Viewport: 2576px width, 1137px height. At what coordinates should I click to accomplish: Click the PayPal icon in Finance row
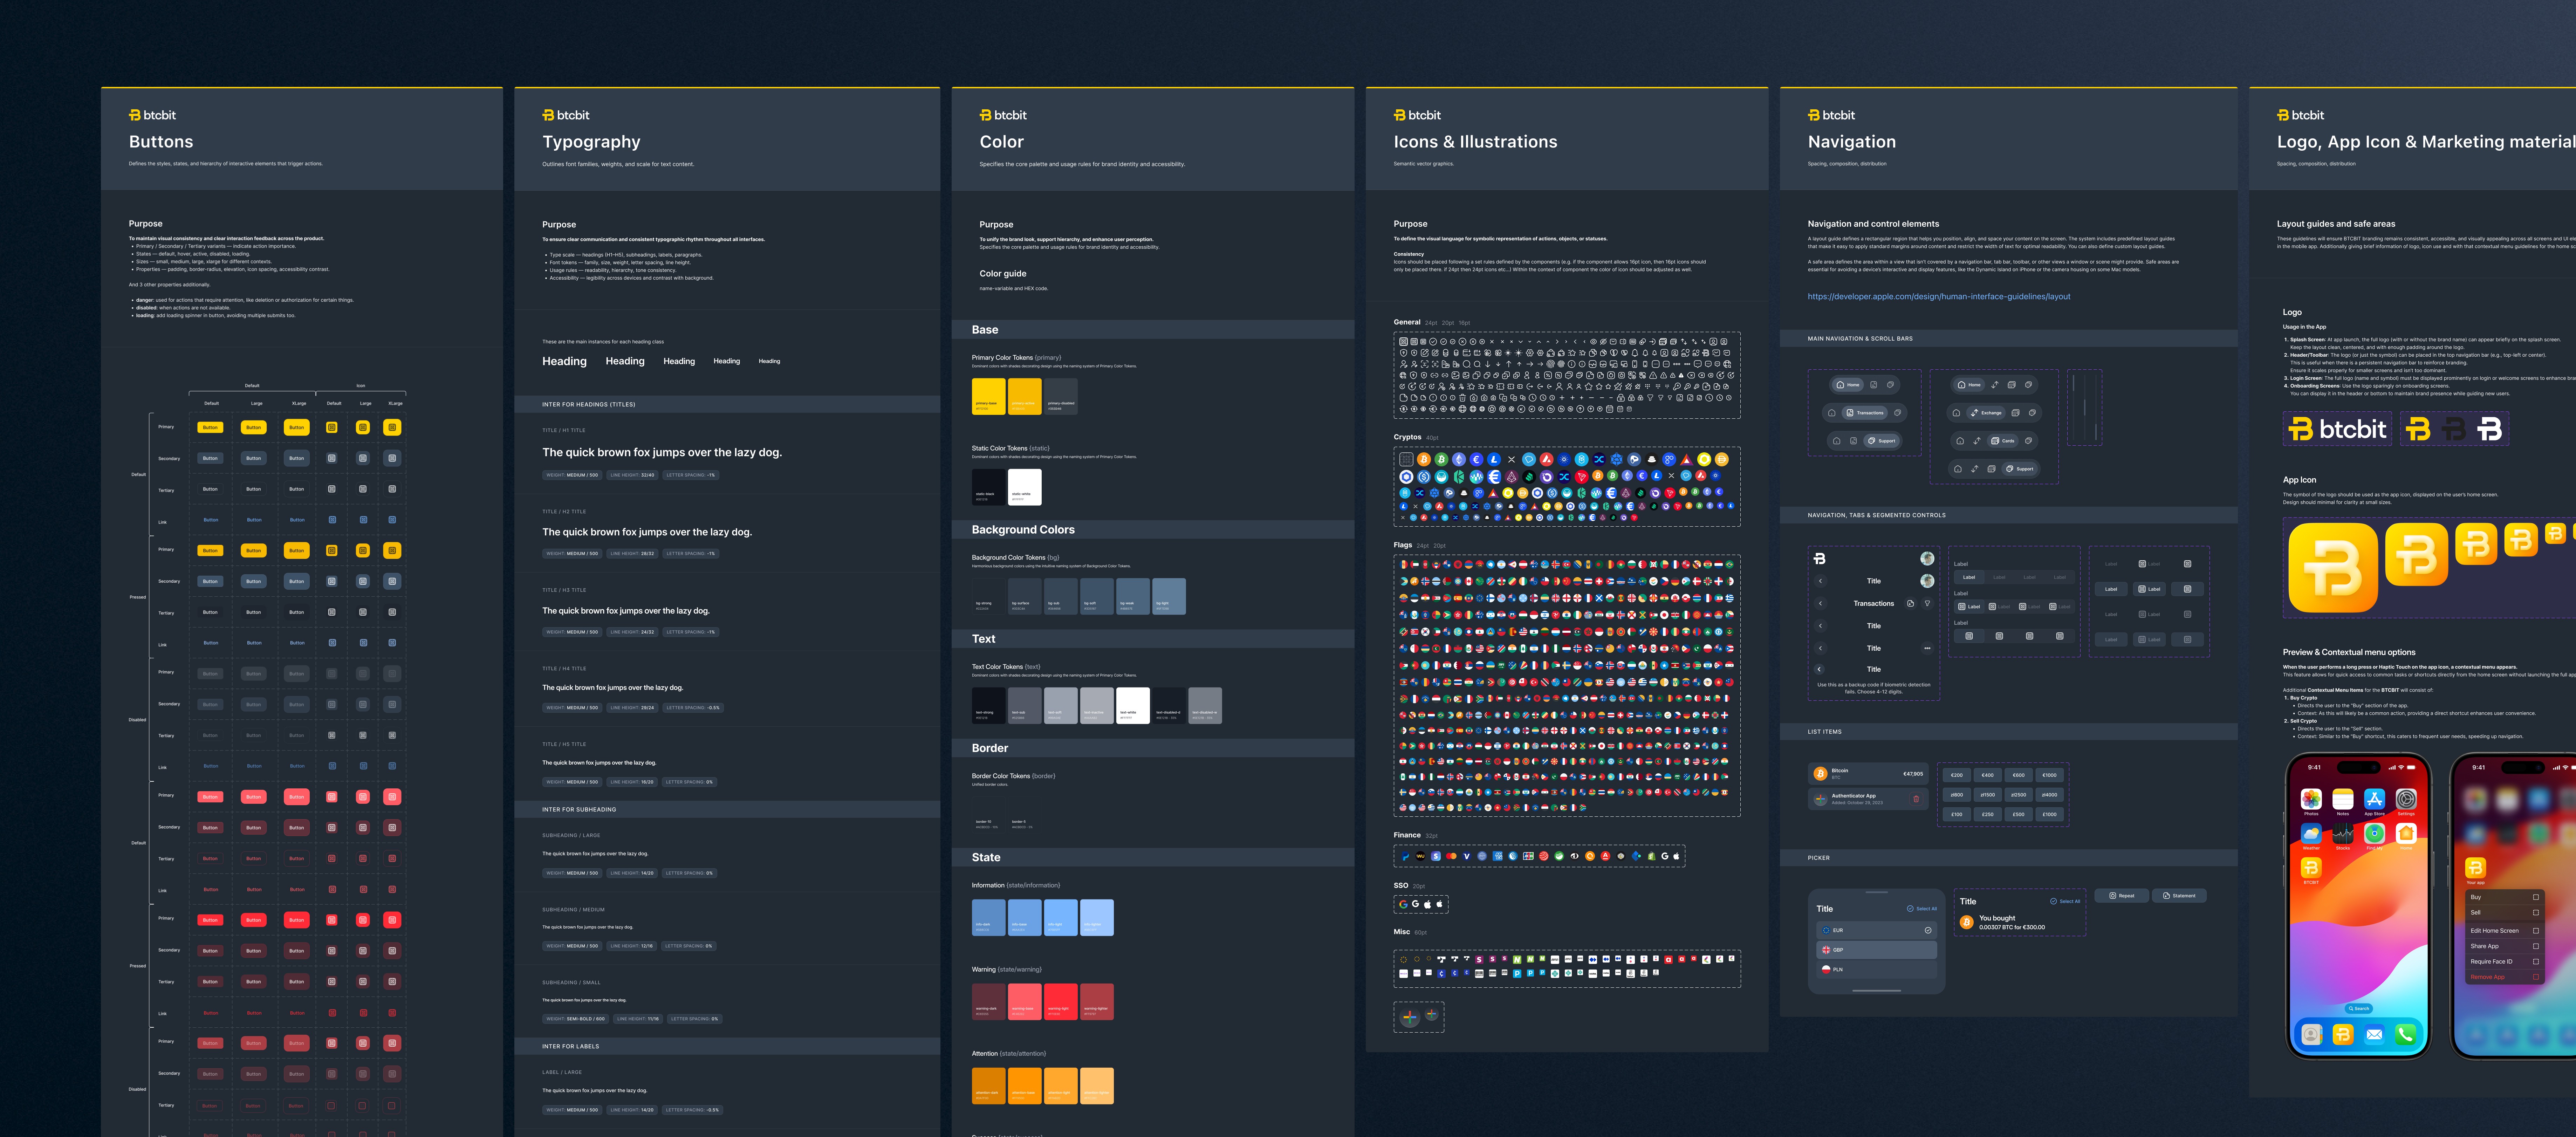tap(1405, 856)
